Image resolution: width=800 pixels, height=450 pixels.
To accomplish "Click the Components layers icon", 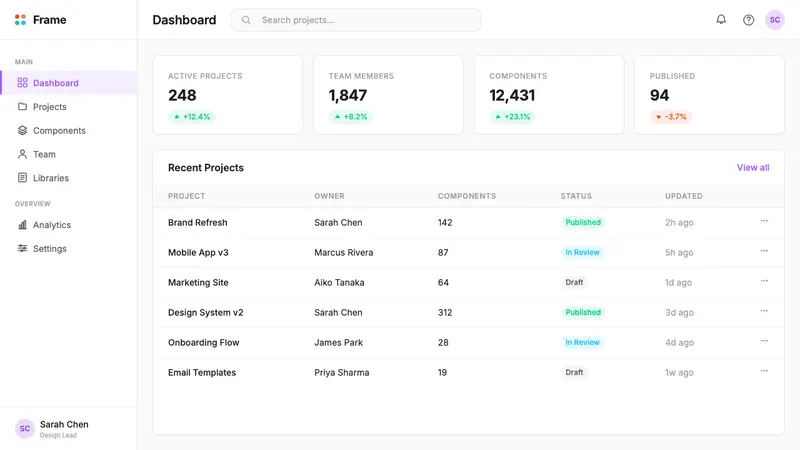I will pyautogui.click(x=22, y=130).
